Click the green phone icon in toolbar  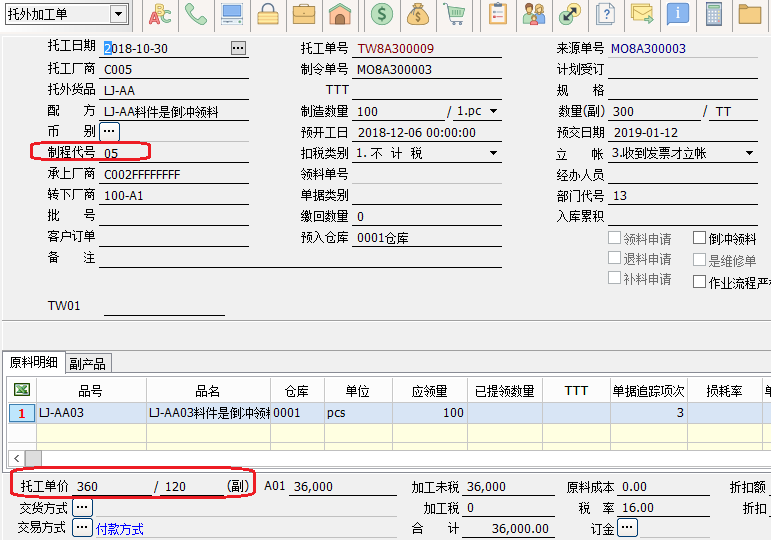click(x=196, y=14)
